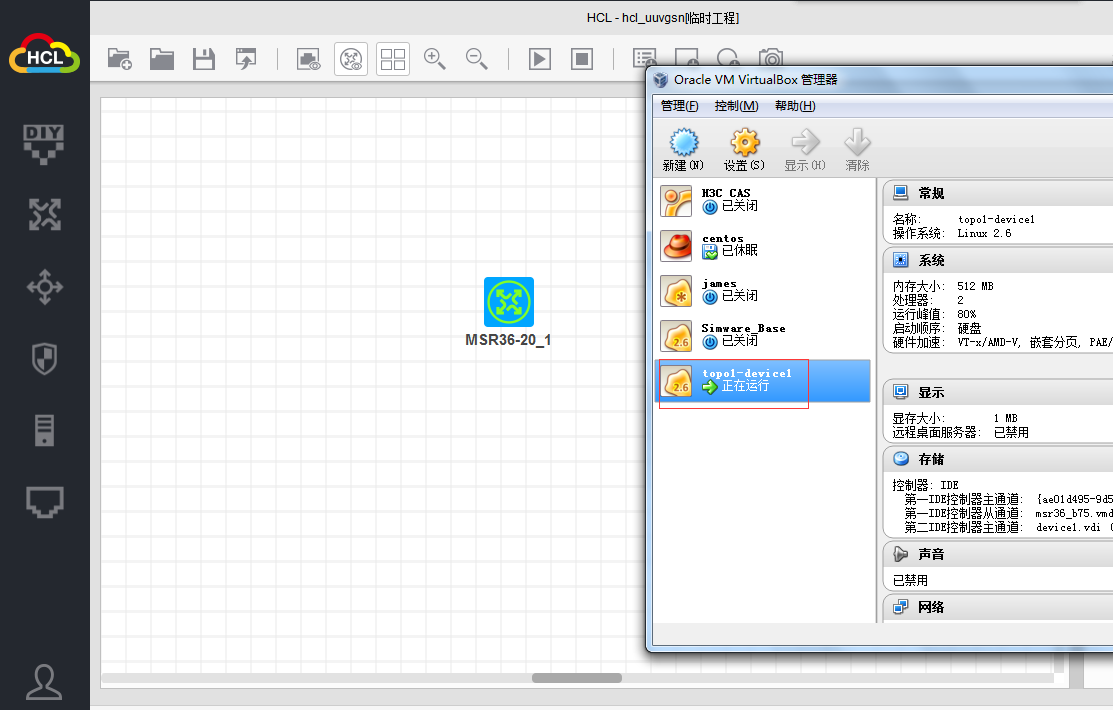Click the 常规 monitor icon
Viewport: 1113px width, 710px height.
pos(901,192)
